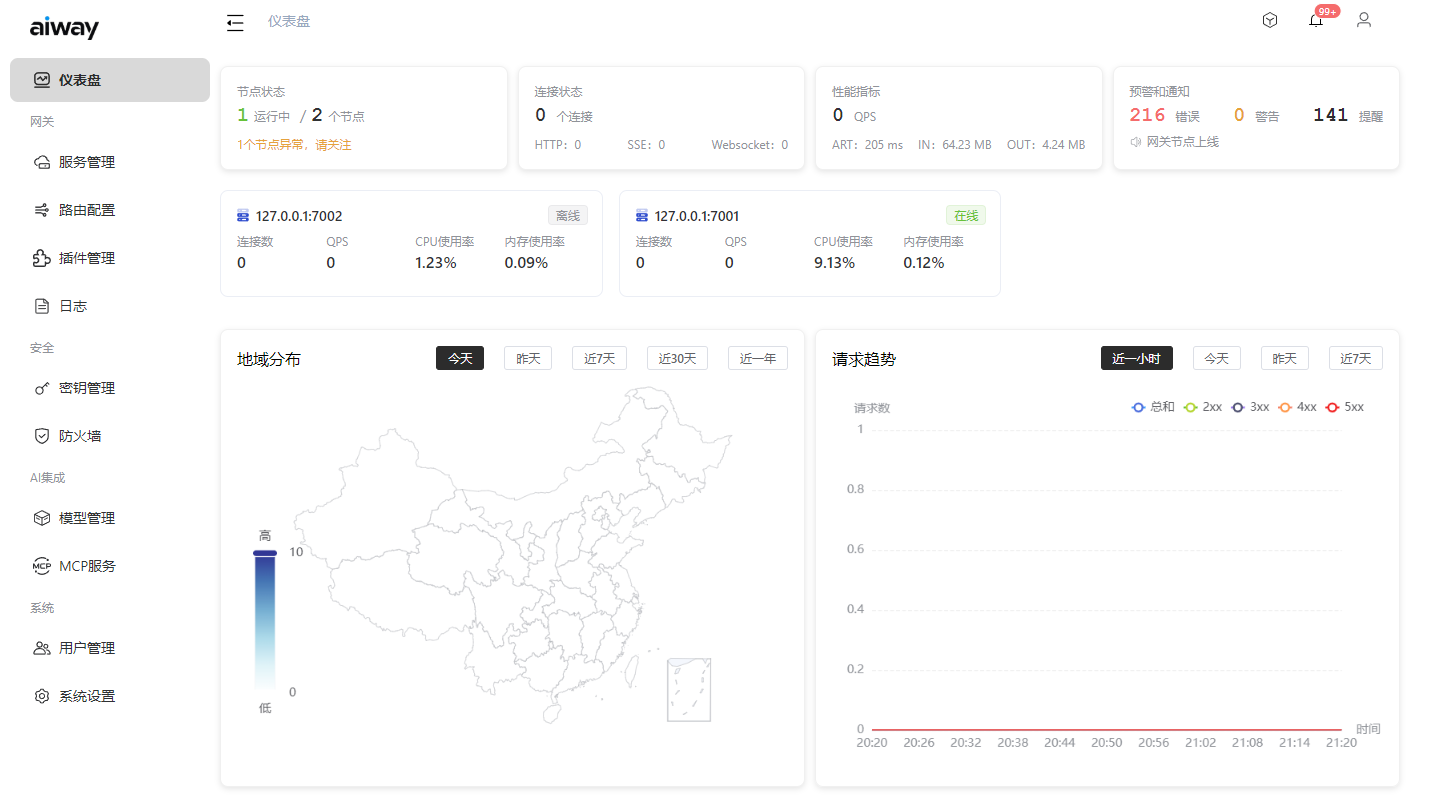Click the 216 错误 error count
This screenshot has width=1430, height=805.
(1148, 115)
